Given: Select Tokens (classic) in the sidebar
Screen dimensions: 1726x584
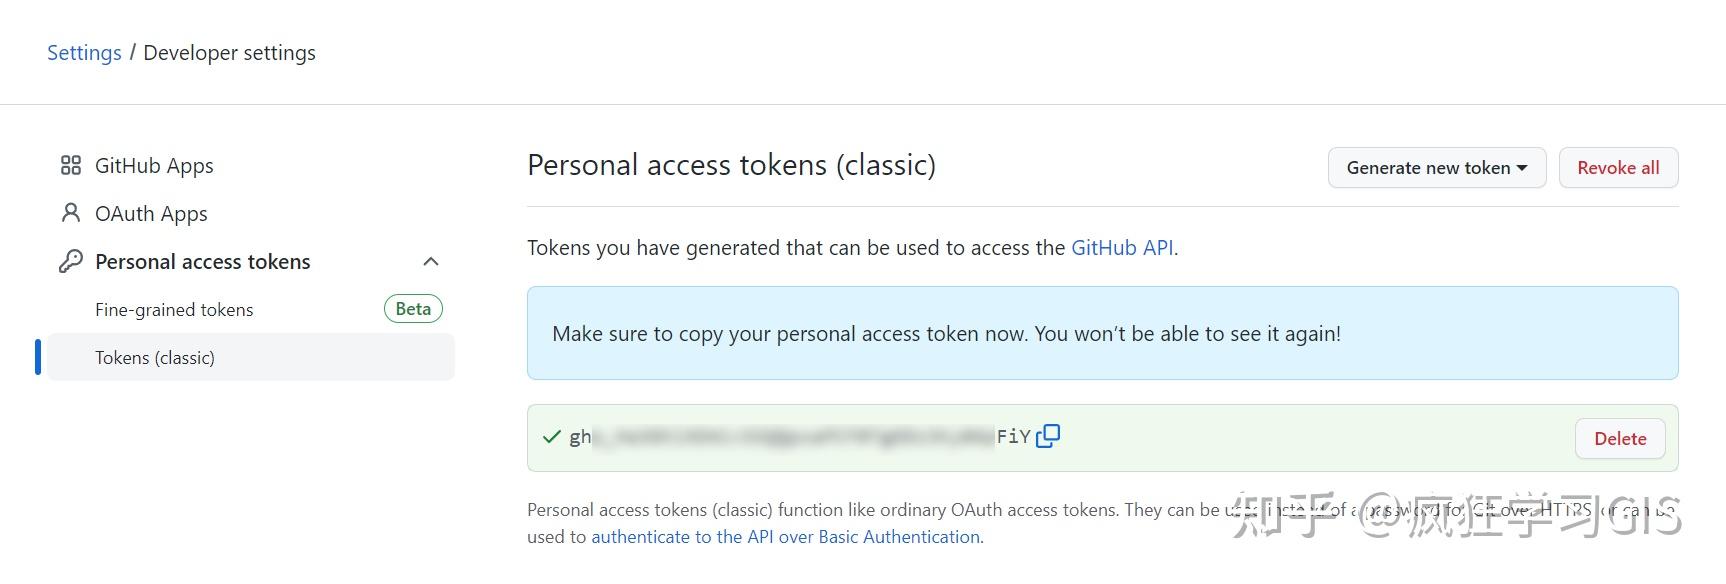Looking at the screenshot, I should coord(155,357).
